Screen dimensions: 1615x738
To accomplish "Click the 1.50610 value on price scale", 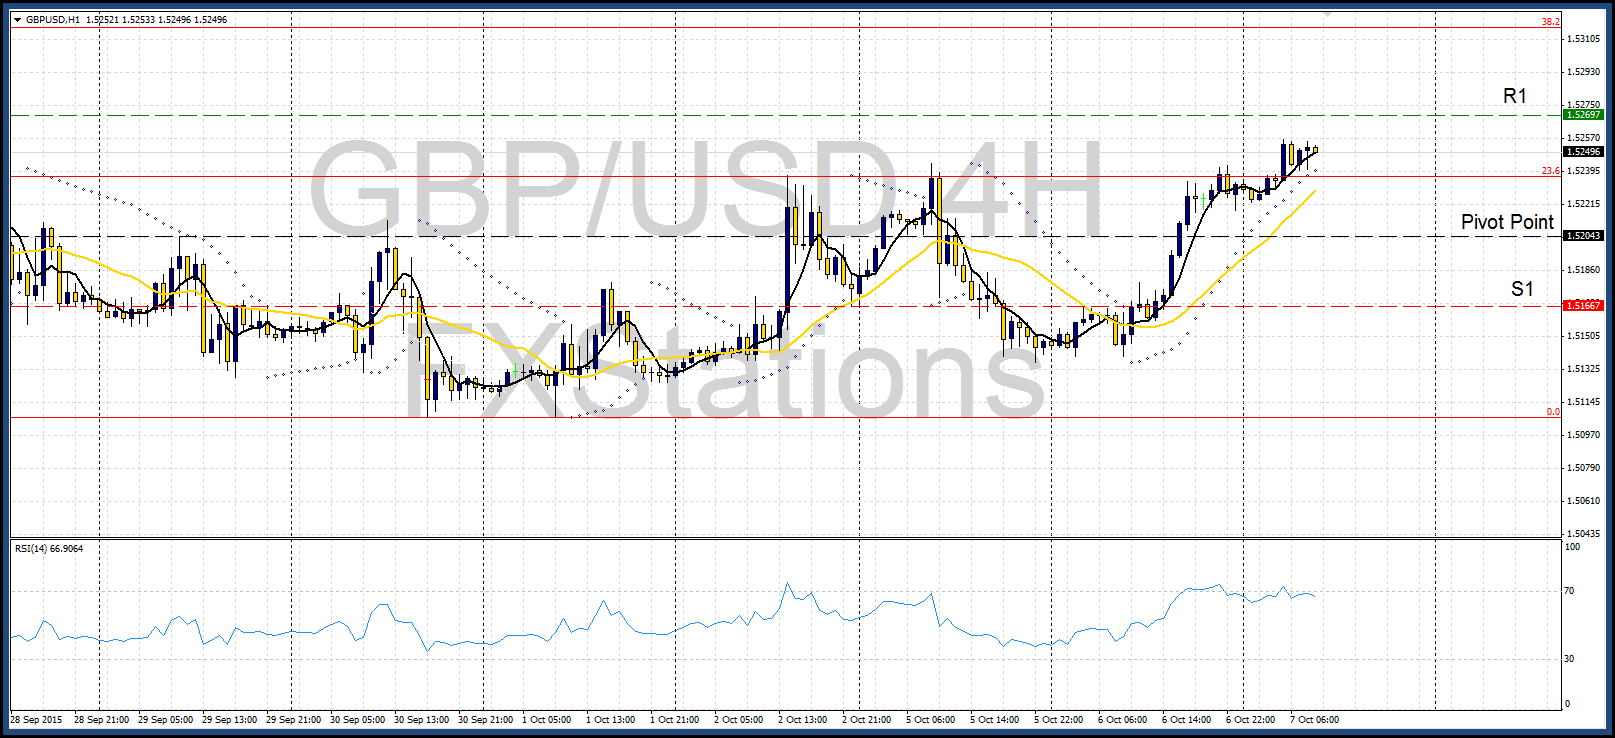I will [x=1583, y=501].
